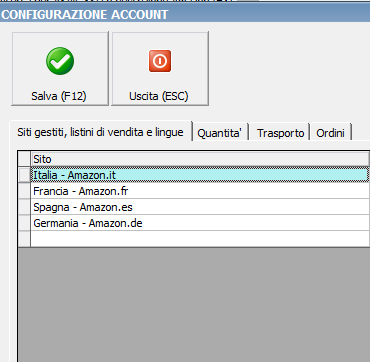370x362 pixels.
Task: Click the Sito column header
Action: 200,159
